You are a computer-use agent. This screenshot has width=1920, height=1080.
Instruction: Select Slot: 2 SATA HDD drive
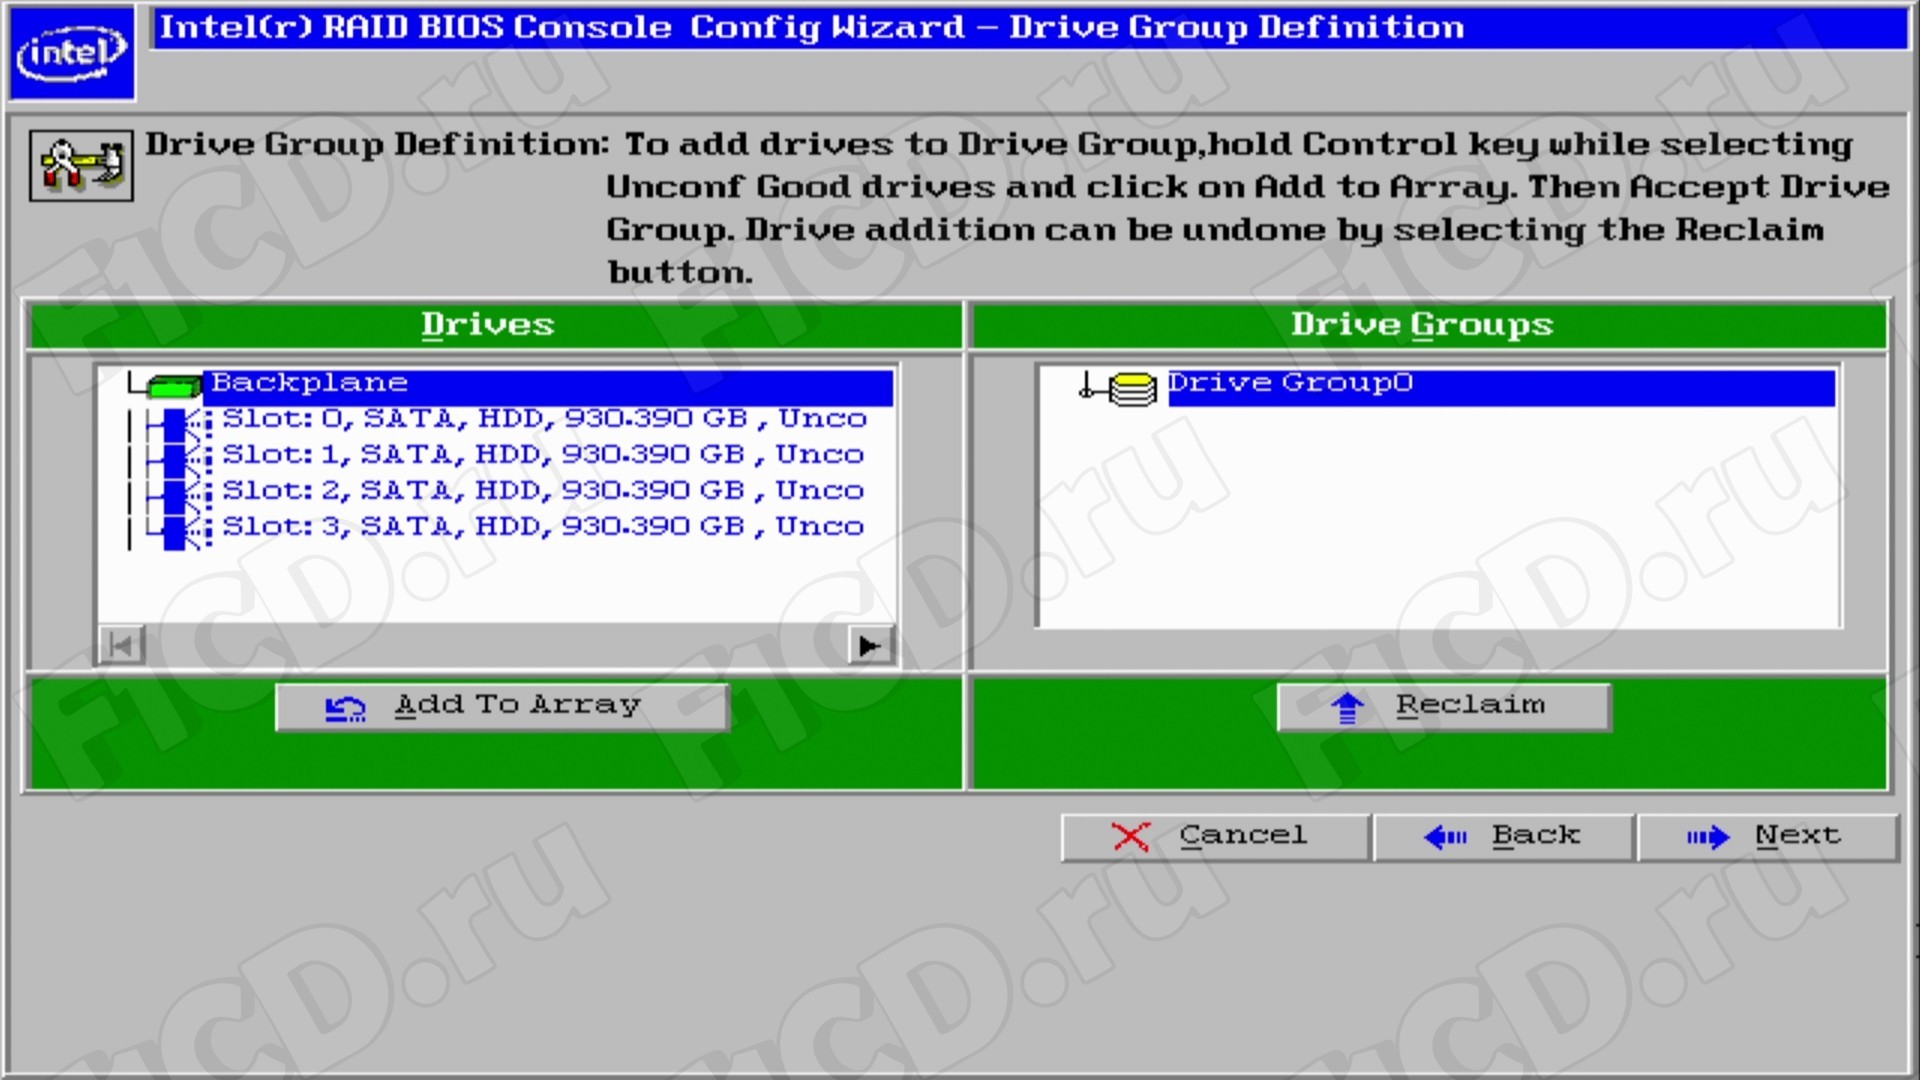click(x=543, y=491)
